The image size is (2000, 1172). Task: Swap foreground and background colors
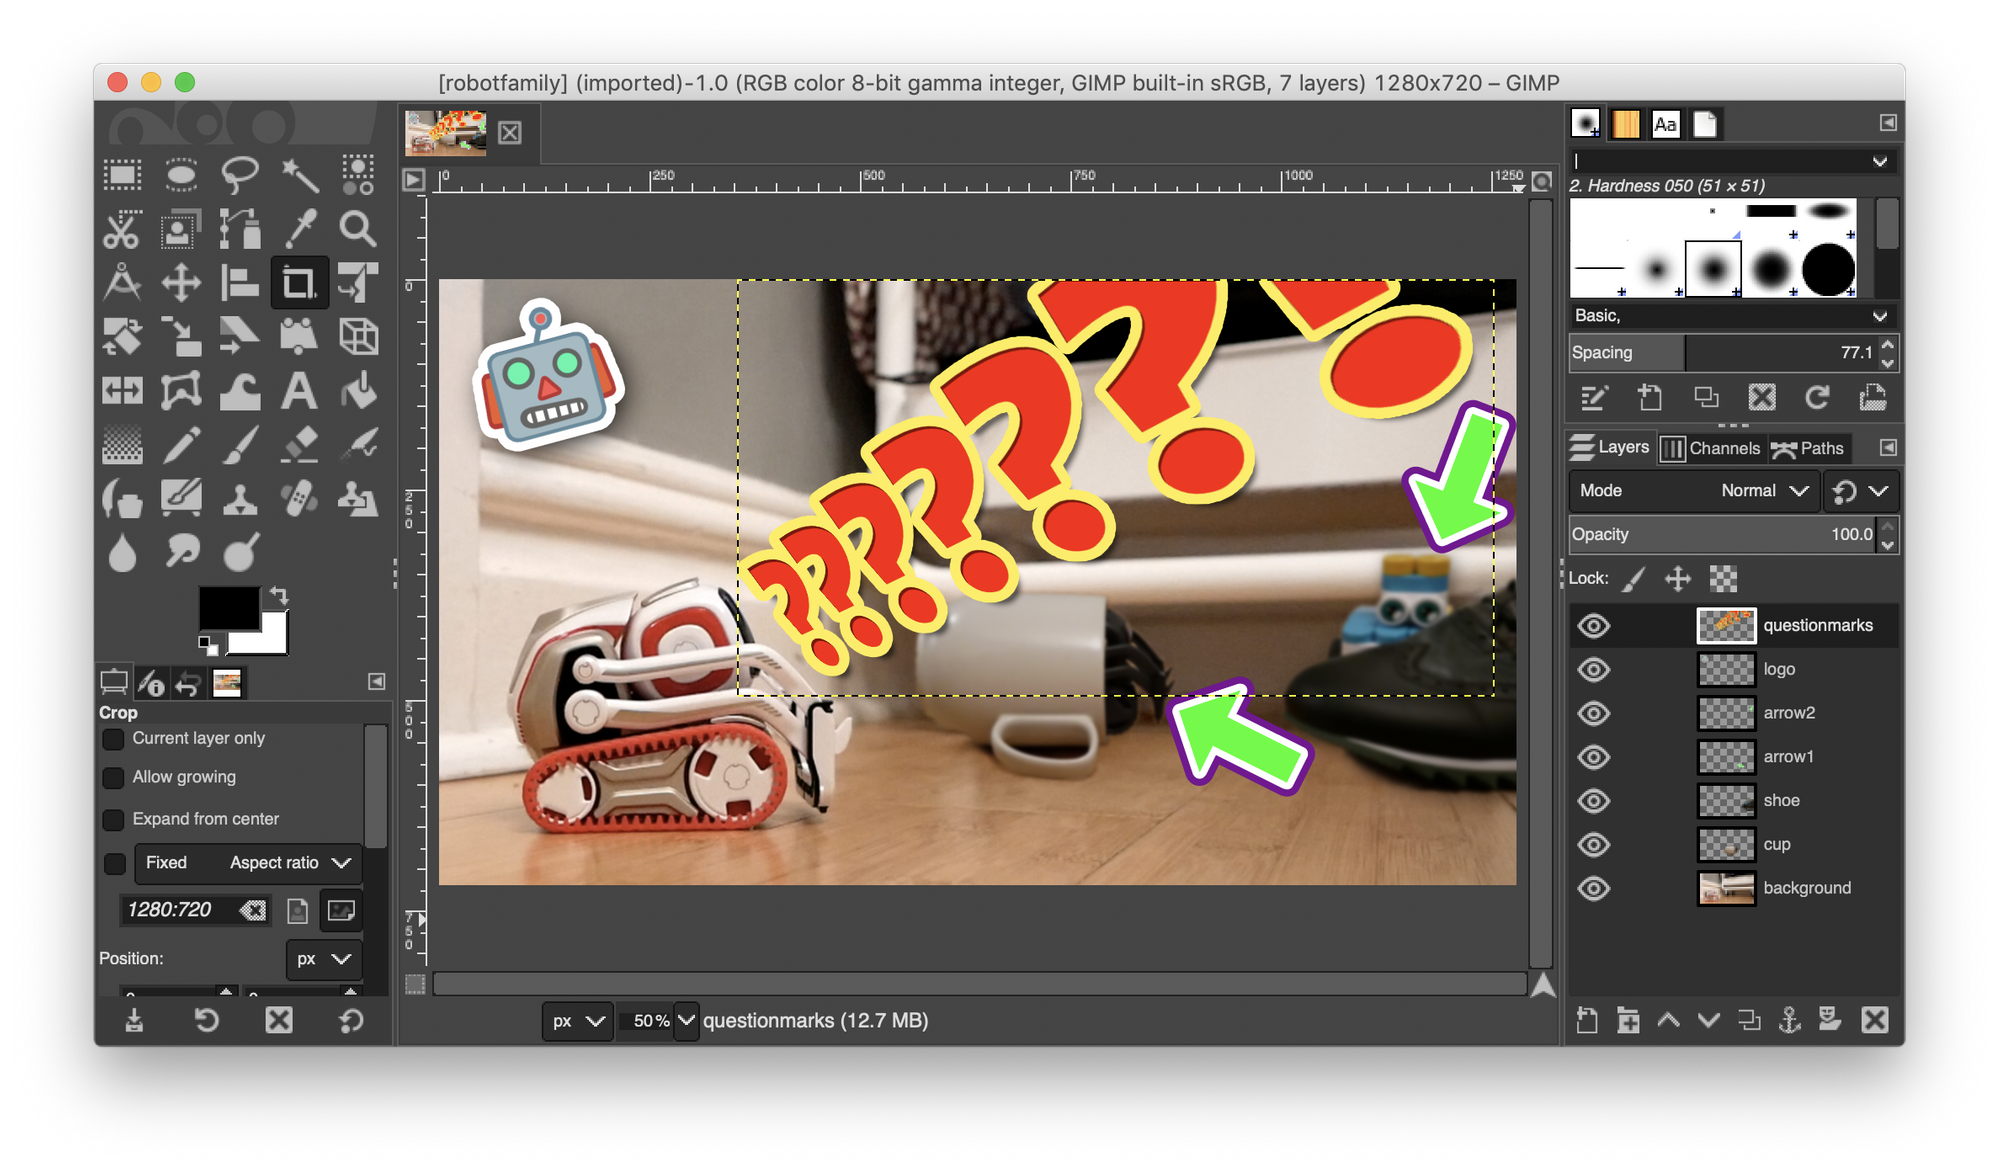(279, 596)
